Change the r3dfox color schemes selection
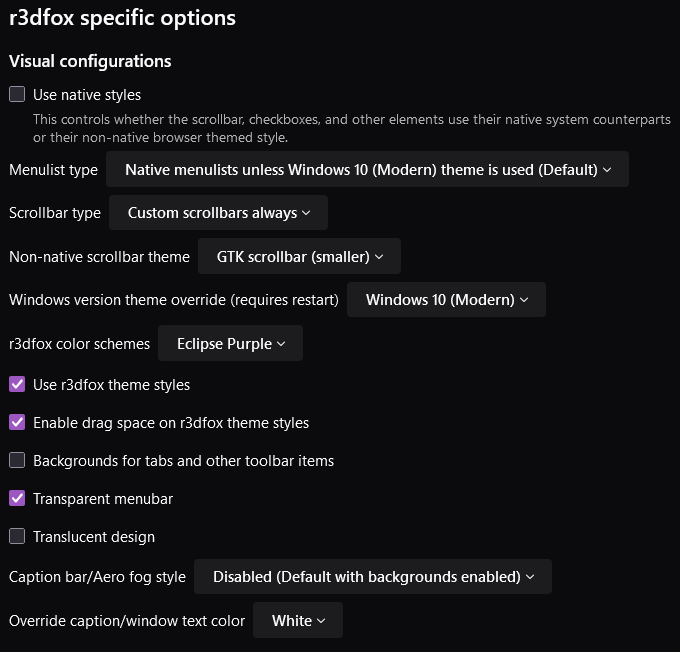The height and width of the screenshot is (652, 680). [230, 344]
